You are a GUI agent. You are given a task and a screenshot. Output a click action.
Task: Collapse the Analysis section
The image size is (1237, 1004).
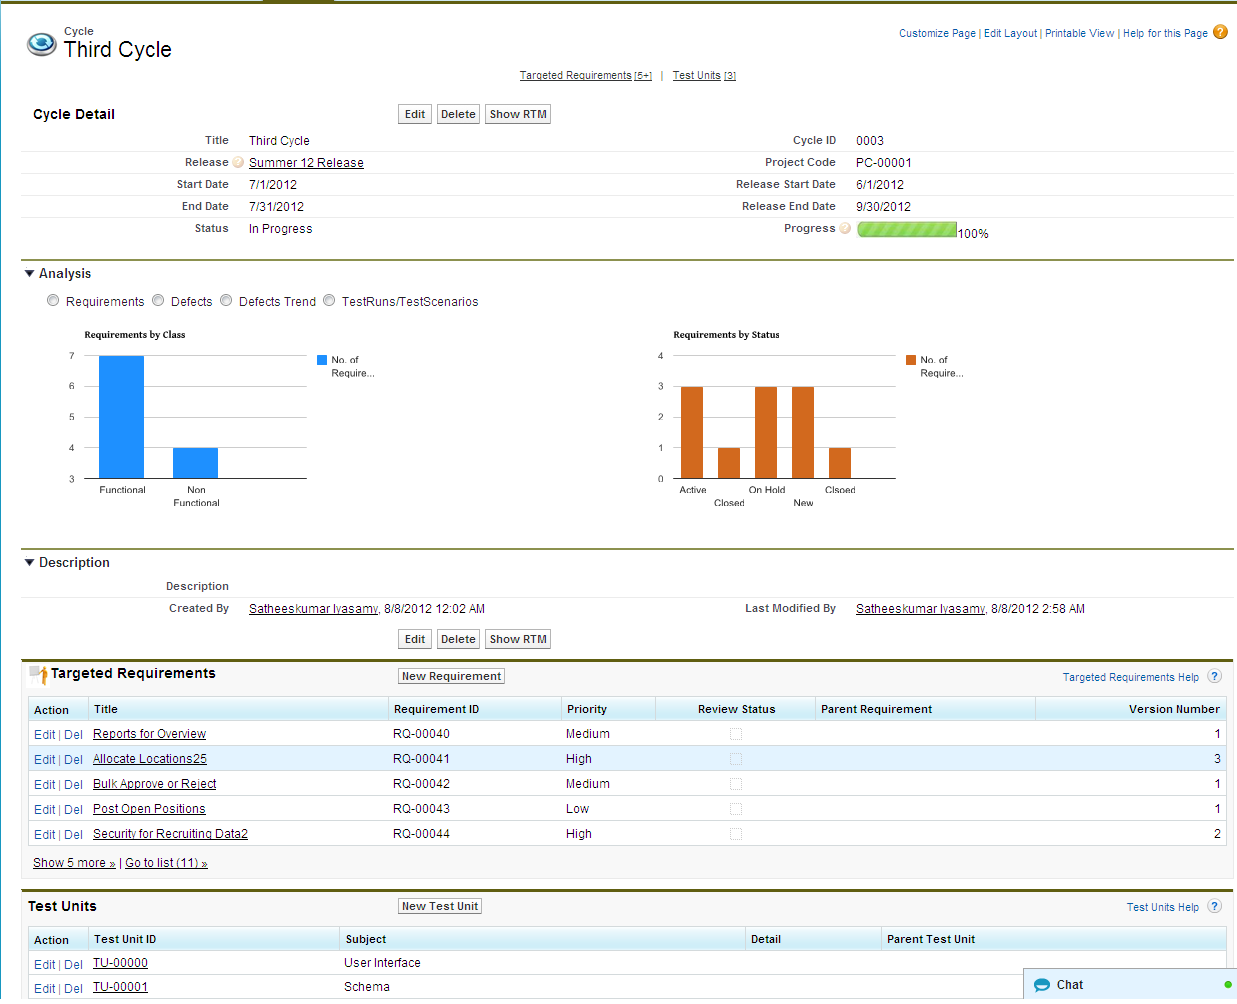(x=29, y=273)
